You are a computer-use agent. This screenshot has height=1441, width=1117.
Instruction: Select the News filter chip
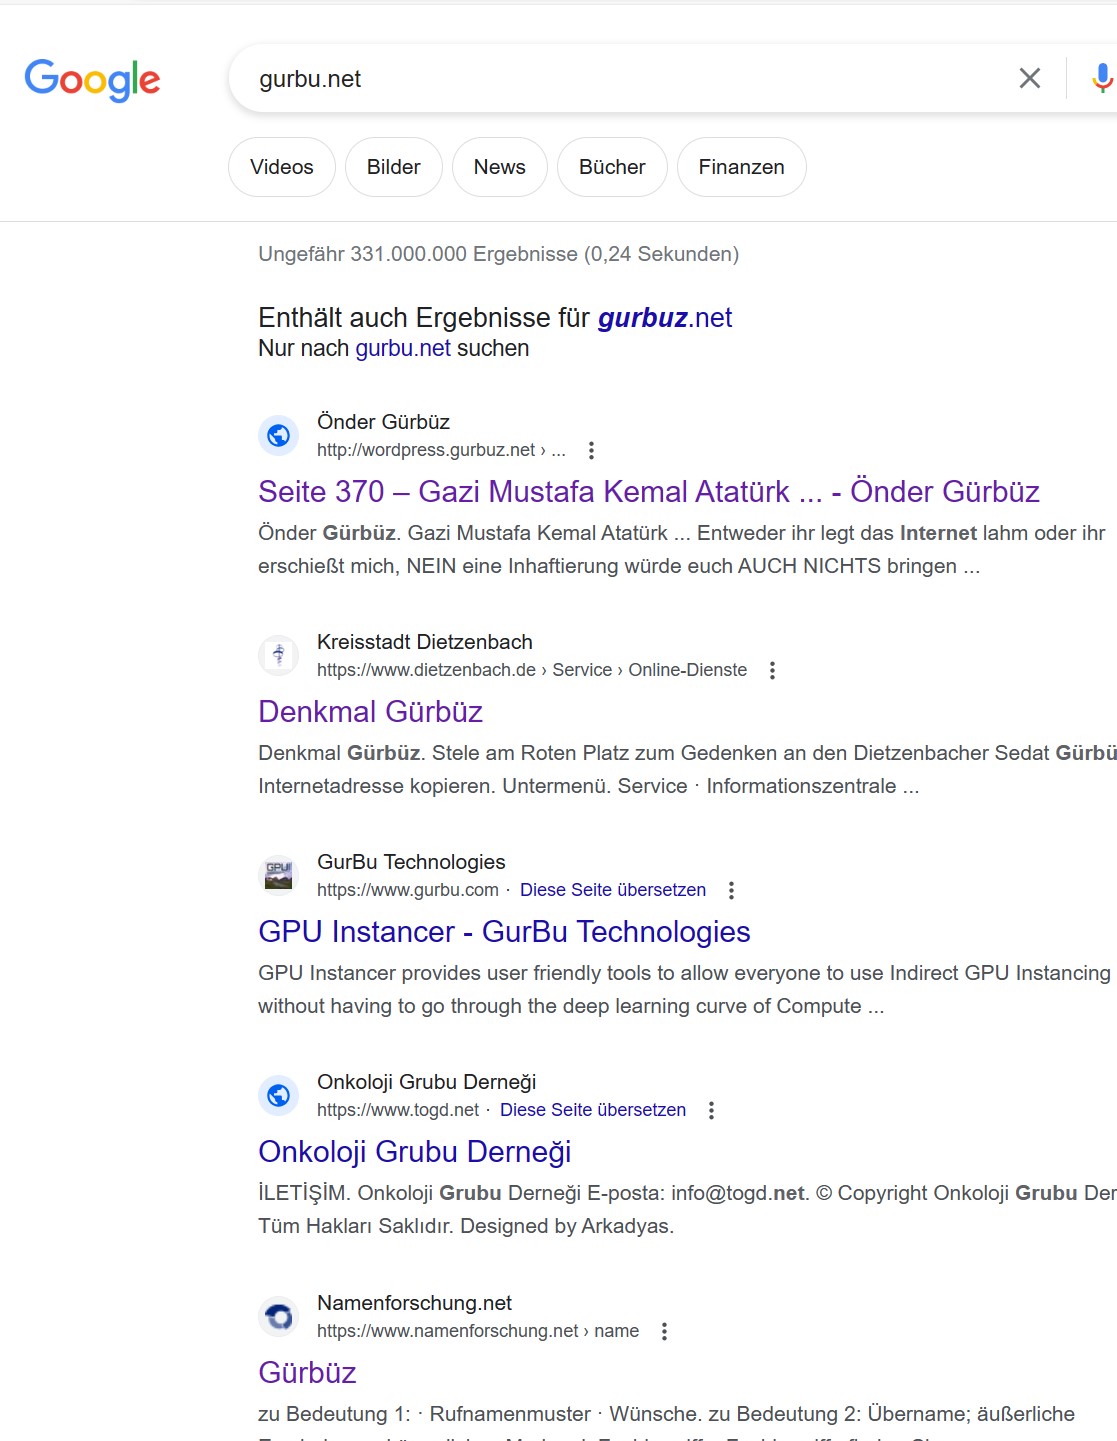[x=500, y=167]
